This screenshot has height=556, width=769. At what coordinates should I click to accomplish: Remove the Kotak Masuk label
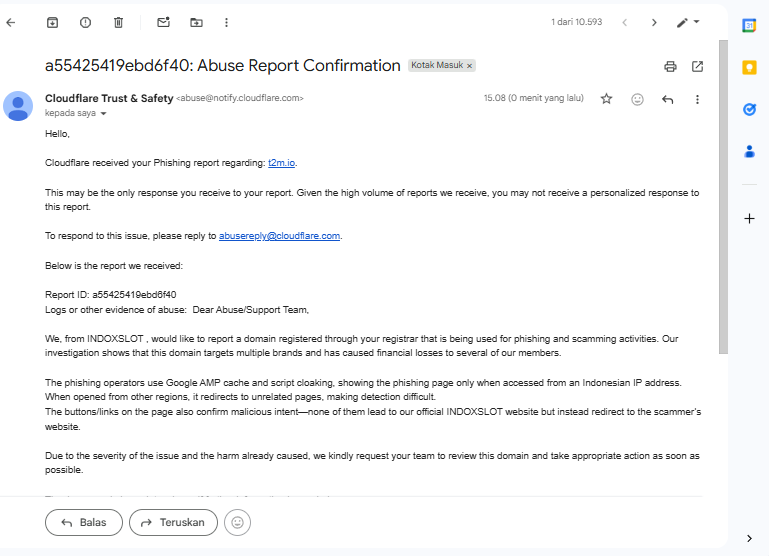tap(470, 66)
